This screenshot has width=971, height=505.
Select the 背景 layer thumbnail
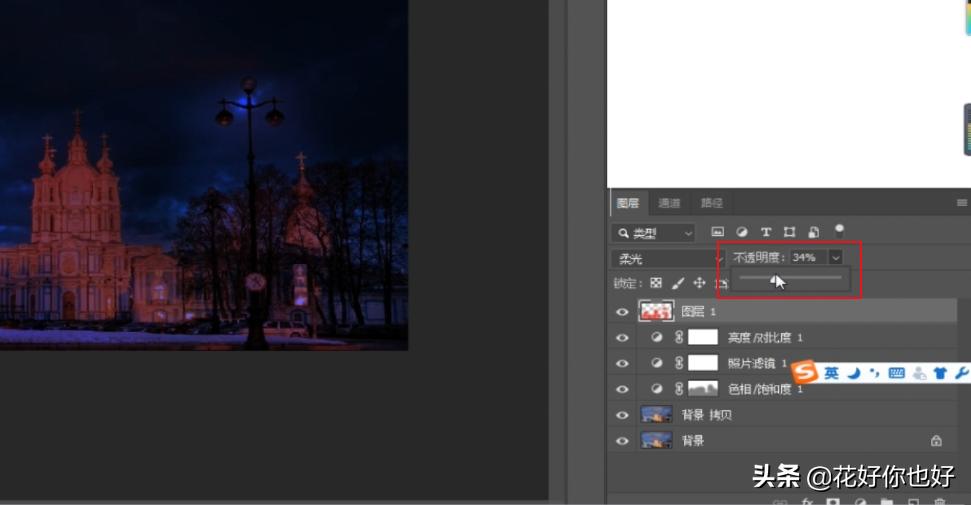click(x=656, y=441)
